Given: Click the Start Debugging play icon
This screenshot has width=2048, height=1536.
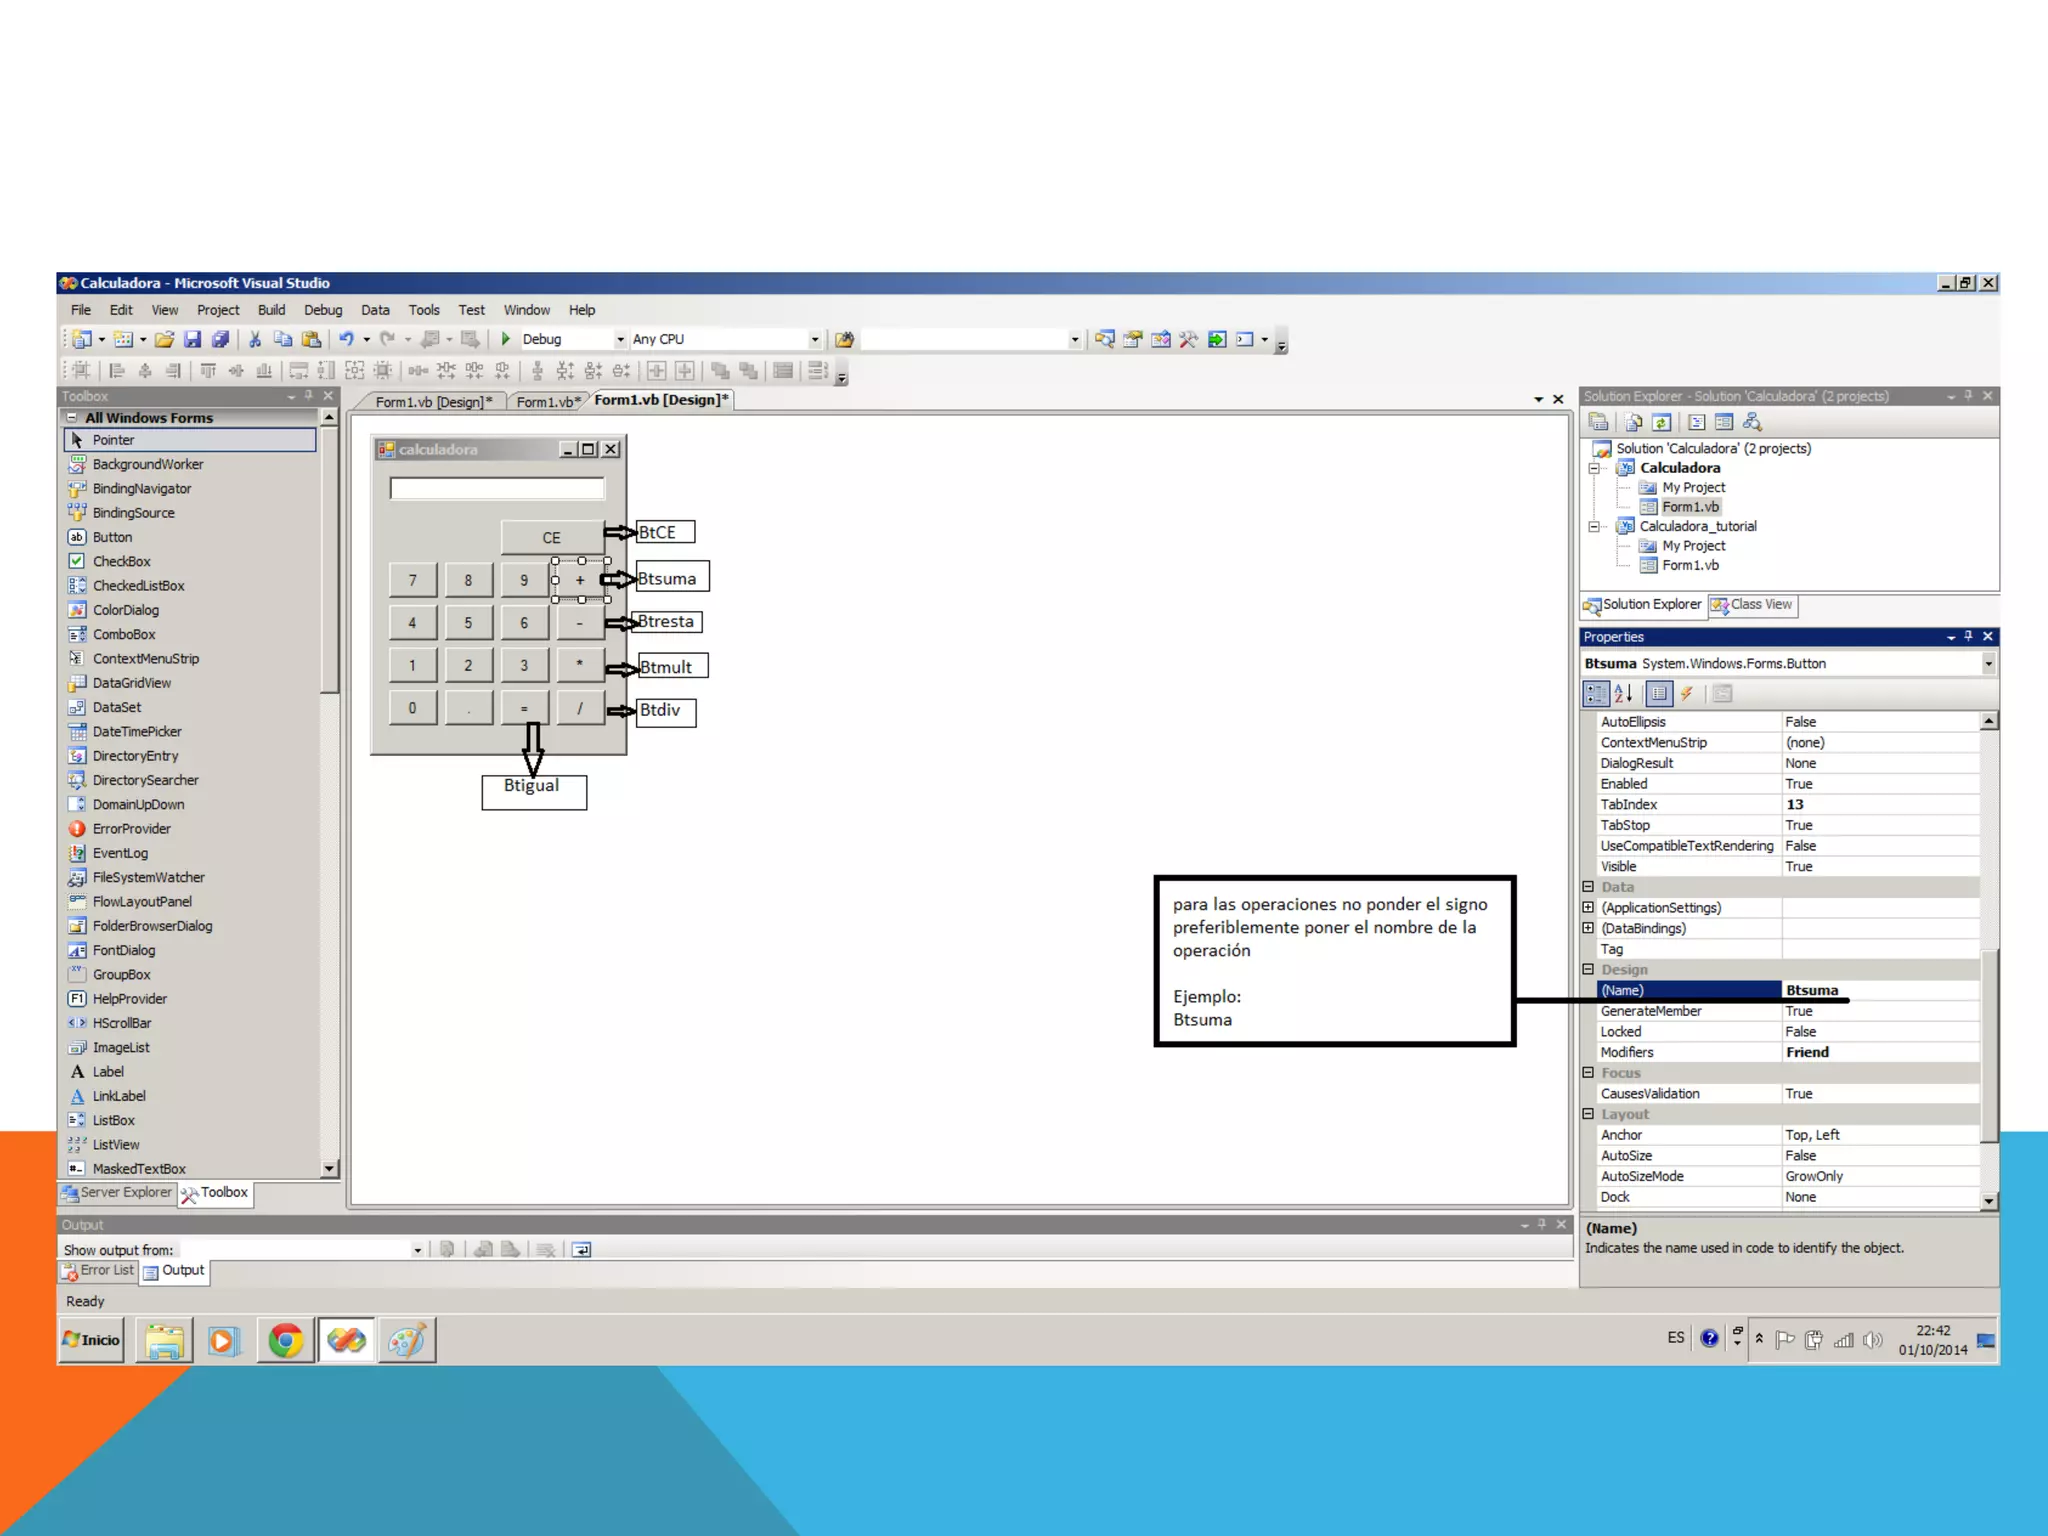Looking at the screenshot, I should coord(506,339).
